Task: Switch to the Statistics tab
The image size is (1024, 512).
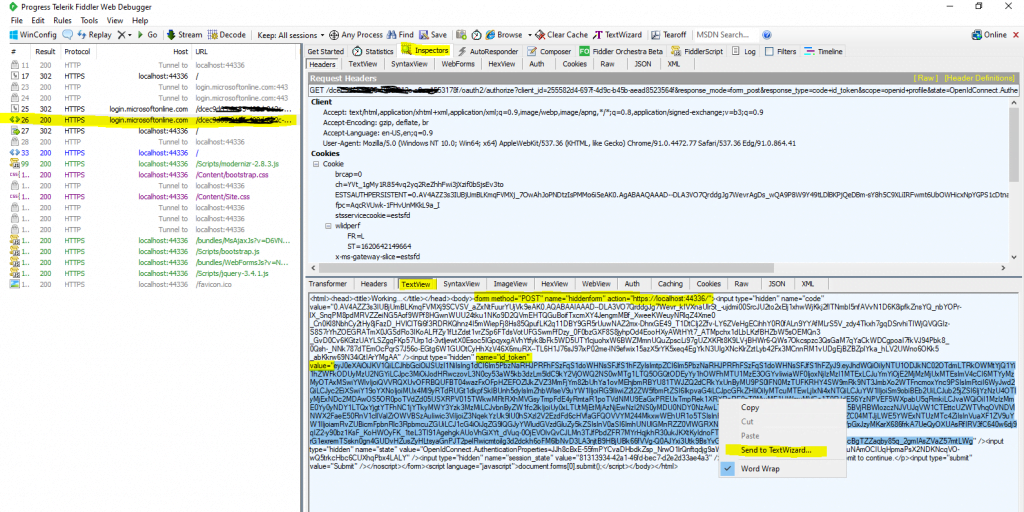Action: coord(374,51)
